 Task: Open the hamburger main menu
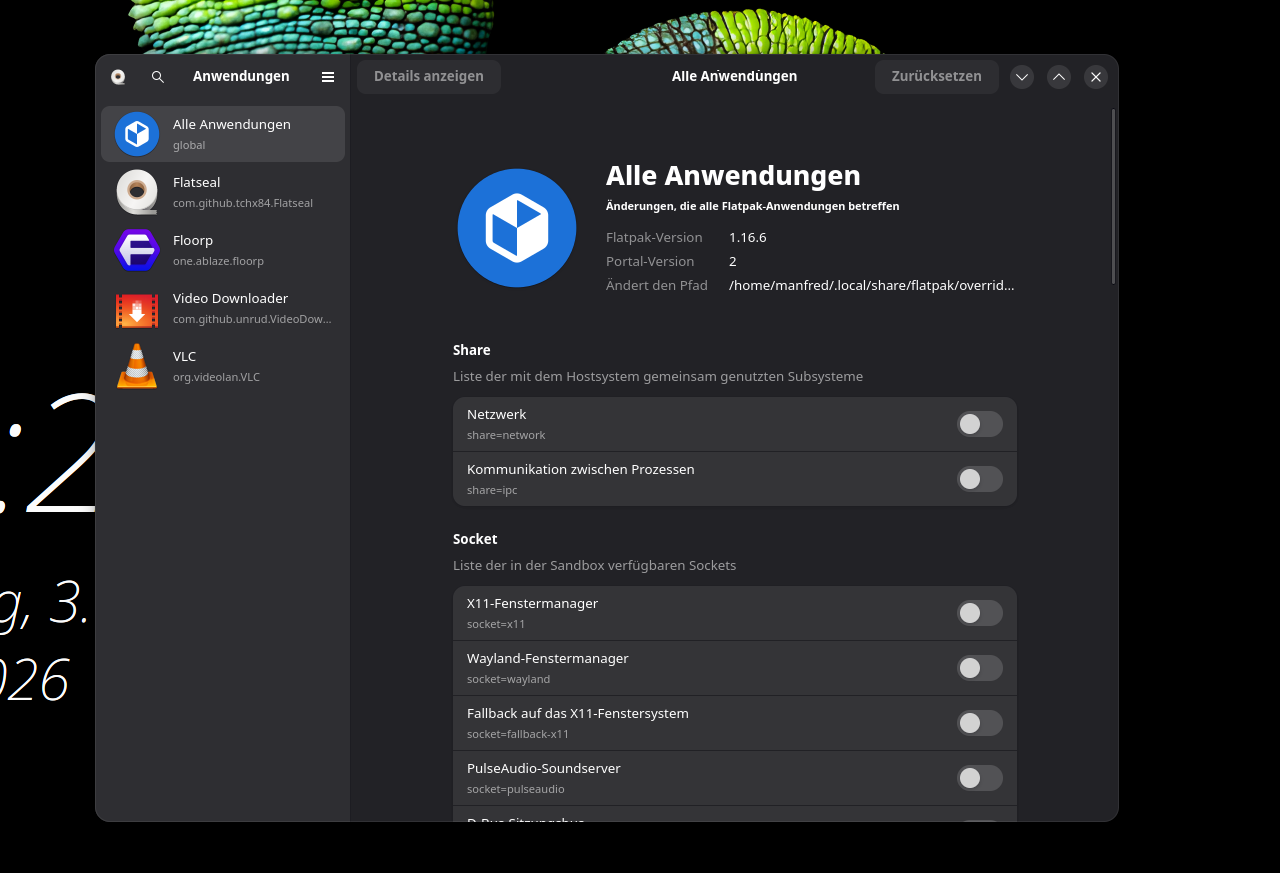click(x=328, y=77)
